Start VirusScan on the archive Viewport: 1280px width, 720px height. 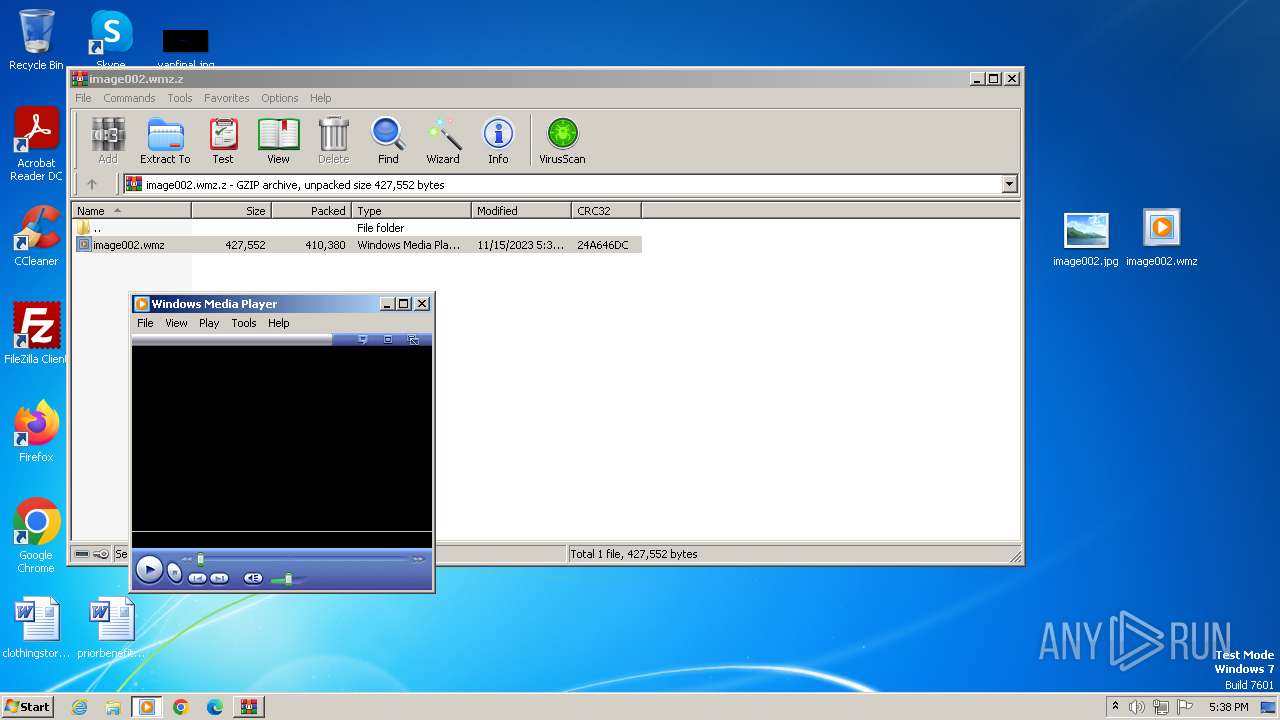coord(562,141)
